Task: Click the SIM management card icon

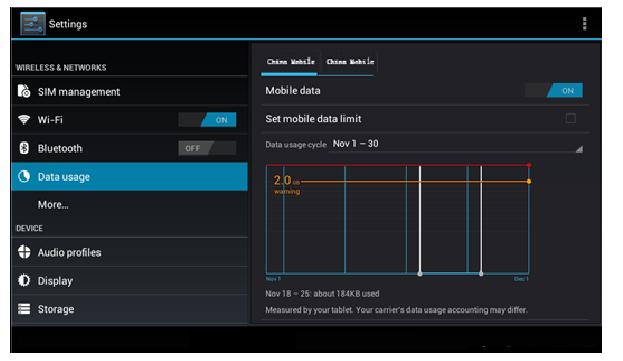Action: click(x=24, y=91)
